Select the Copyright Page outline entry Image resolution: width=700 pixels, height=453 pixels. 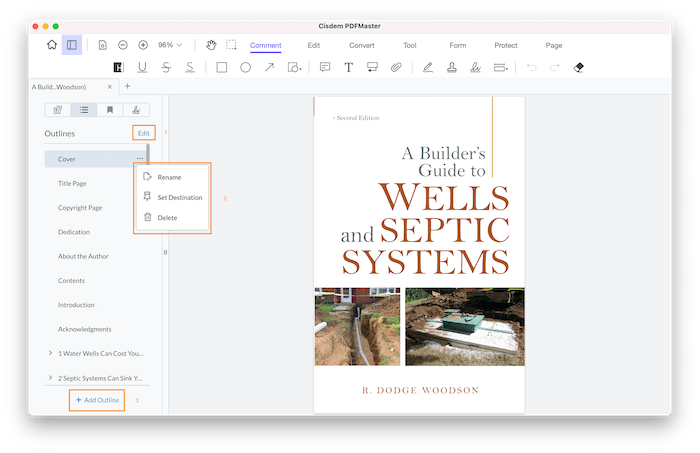(x=80, y=208)
